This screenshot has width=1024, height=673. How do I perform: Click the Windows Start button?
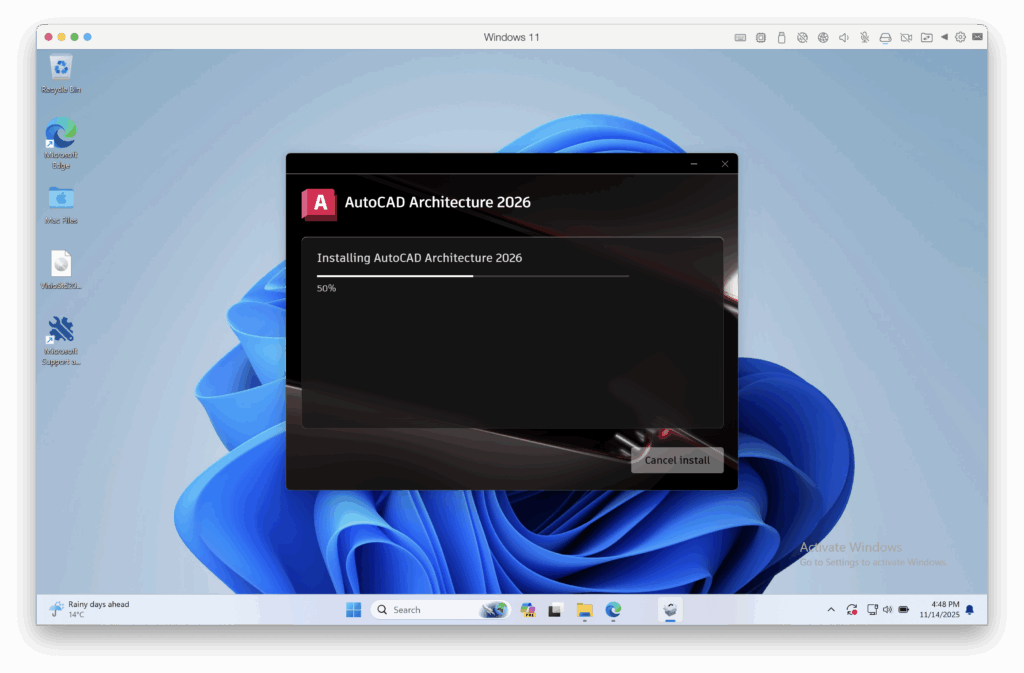[x=353, y=609]
